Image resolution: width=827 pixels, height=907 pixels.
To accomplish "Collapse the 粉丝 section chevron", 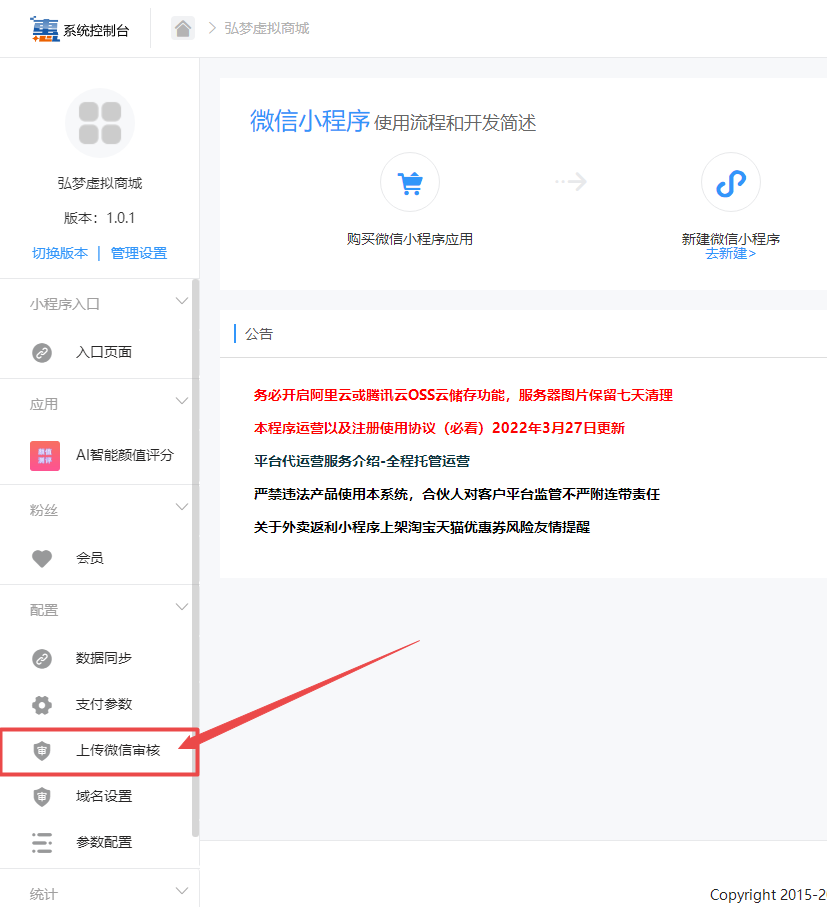I will 182,507.
